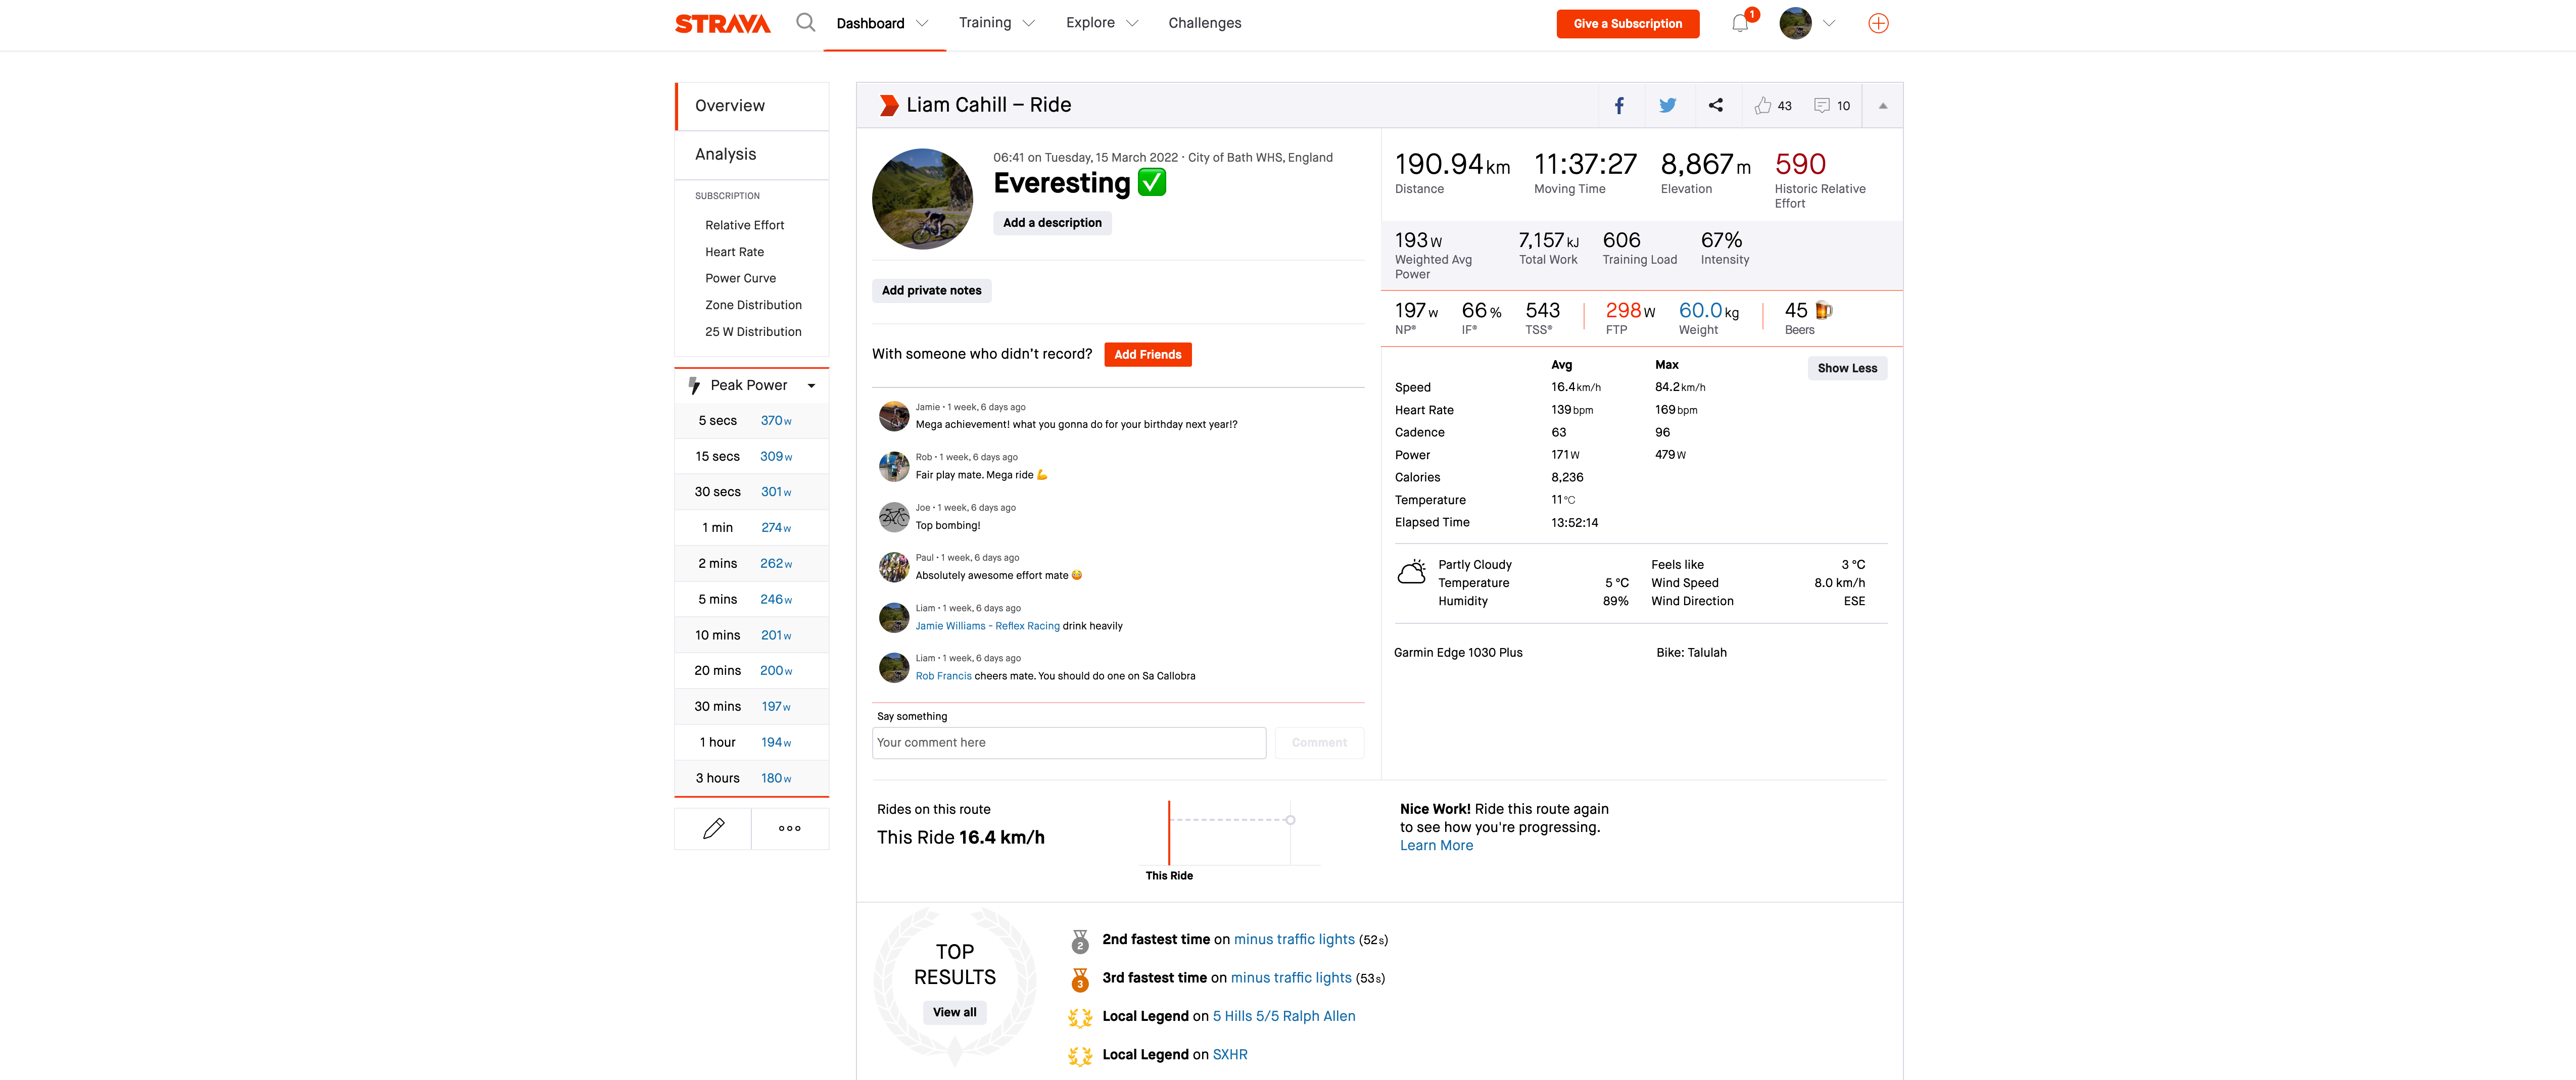Click the profile avatar in header
Viewport: 2576px width, 1080px height.
pos(1795,23)
